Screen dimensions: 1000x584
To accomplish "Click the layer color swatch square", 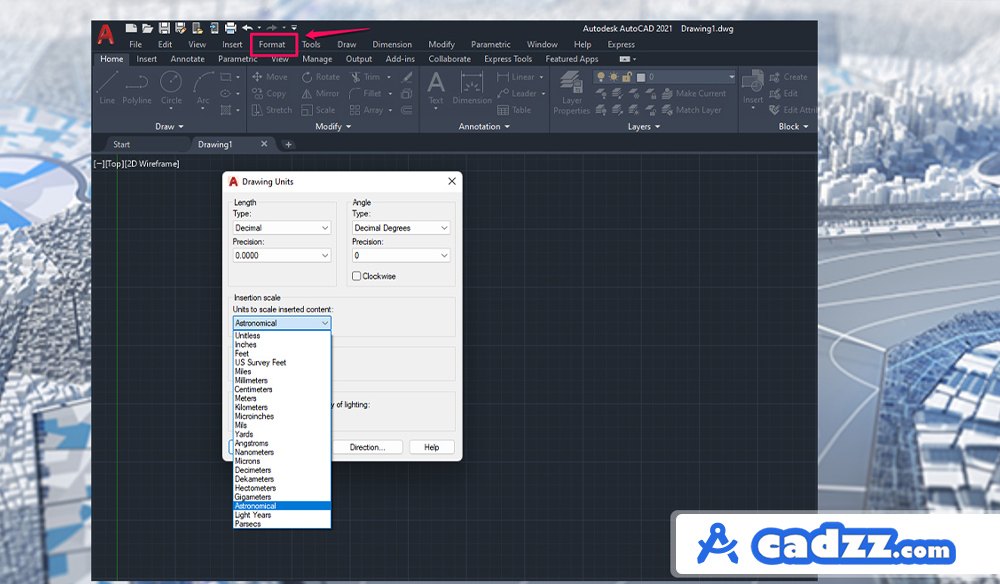I will click(641, 77).
